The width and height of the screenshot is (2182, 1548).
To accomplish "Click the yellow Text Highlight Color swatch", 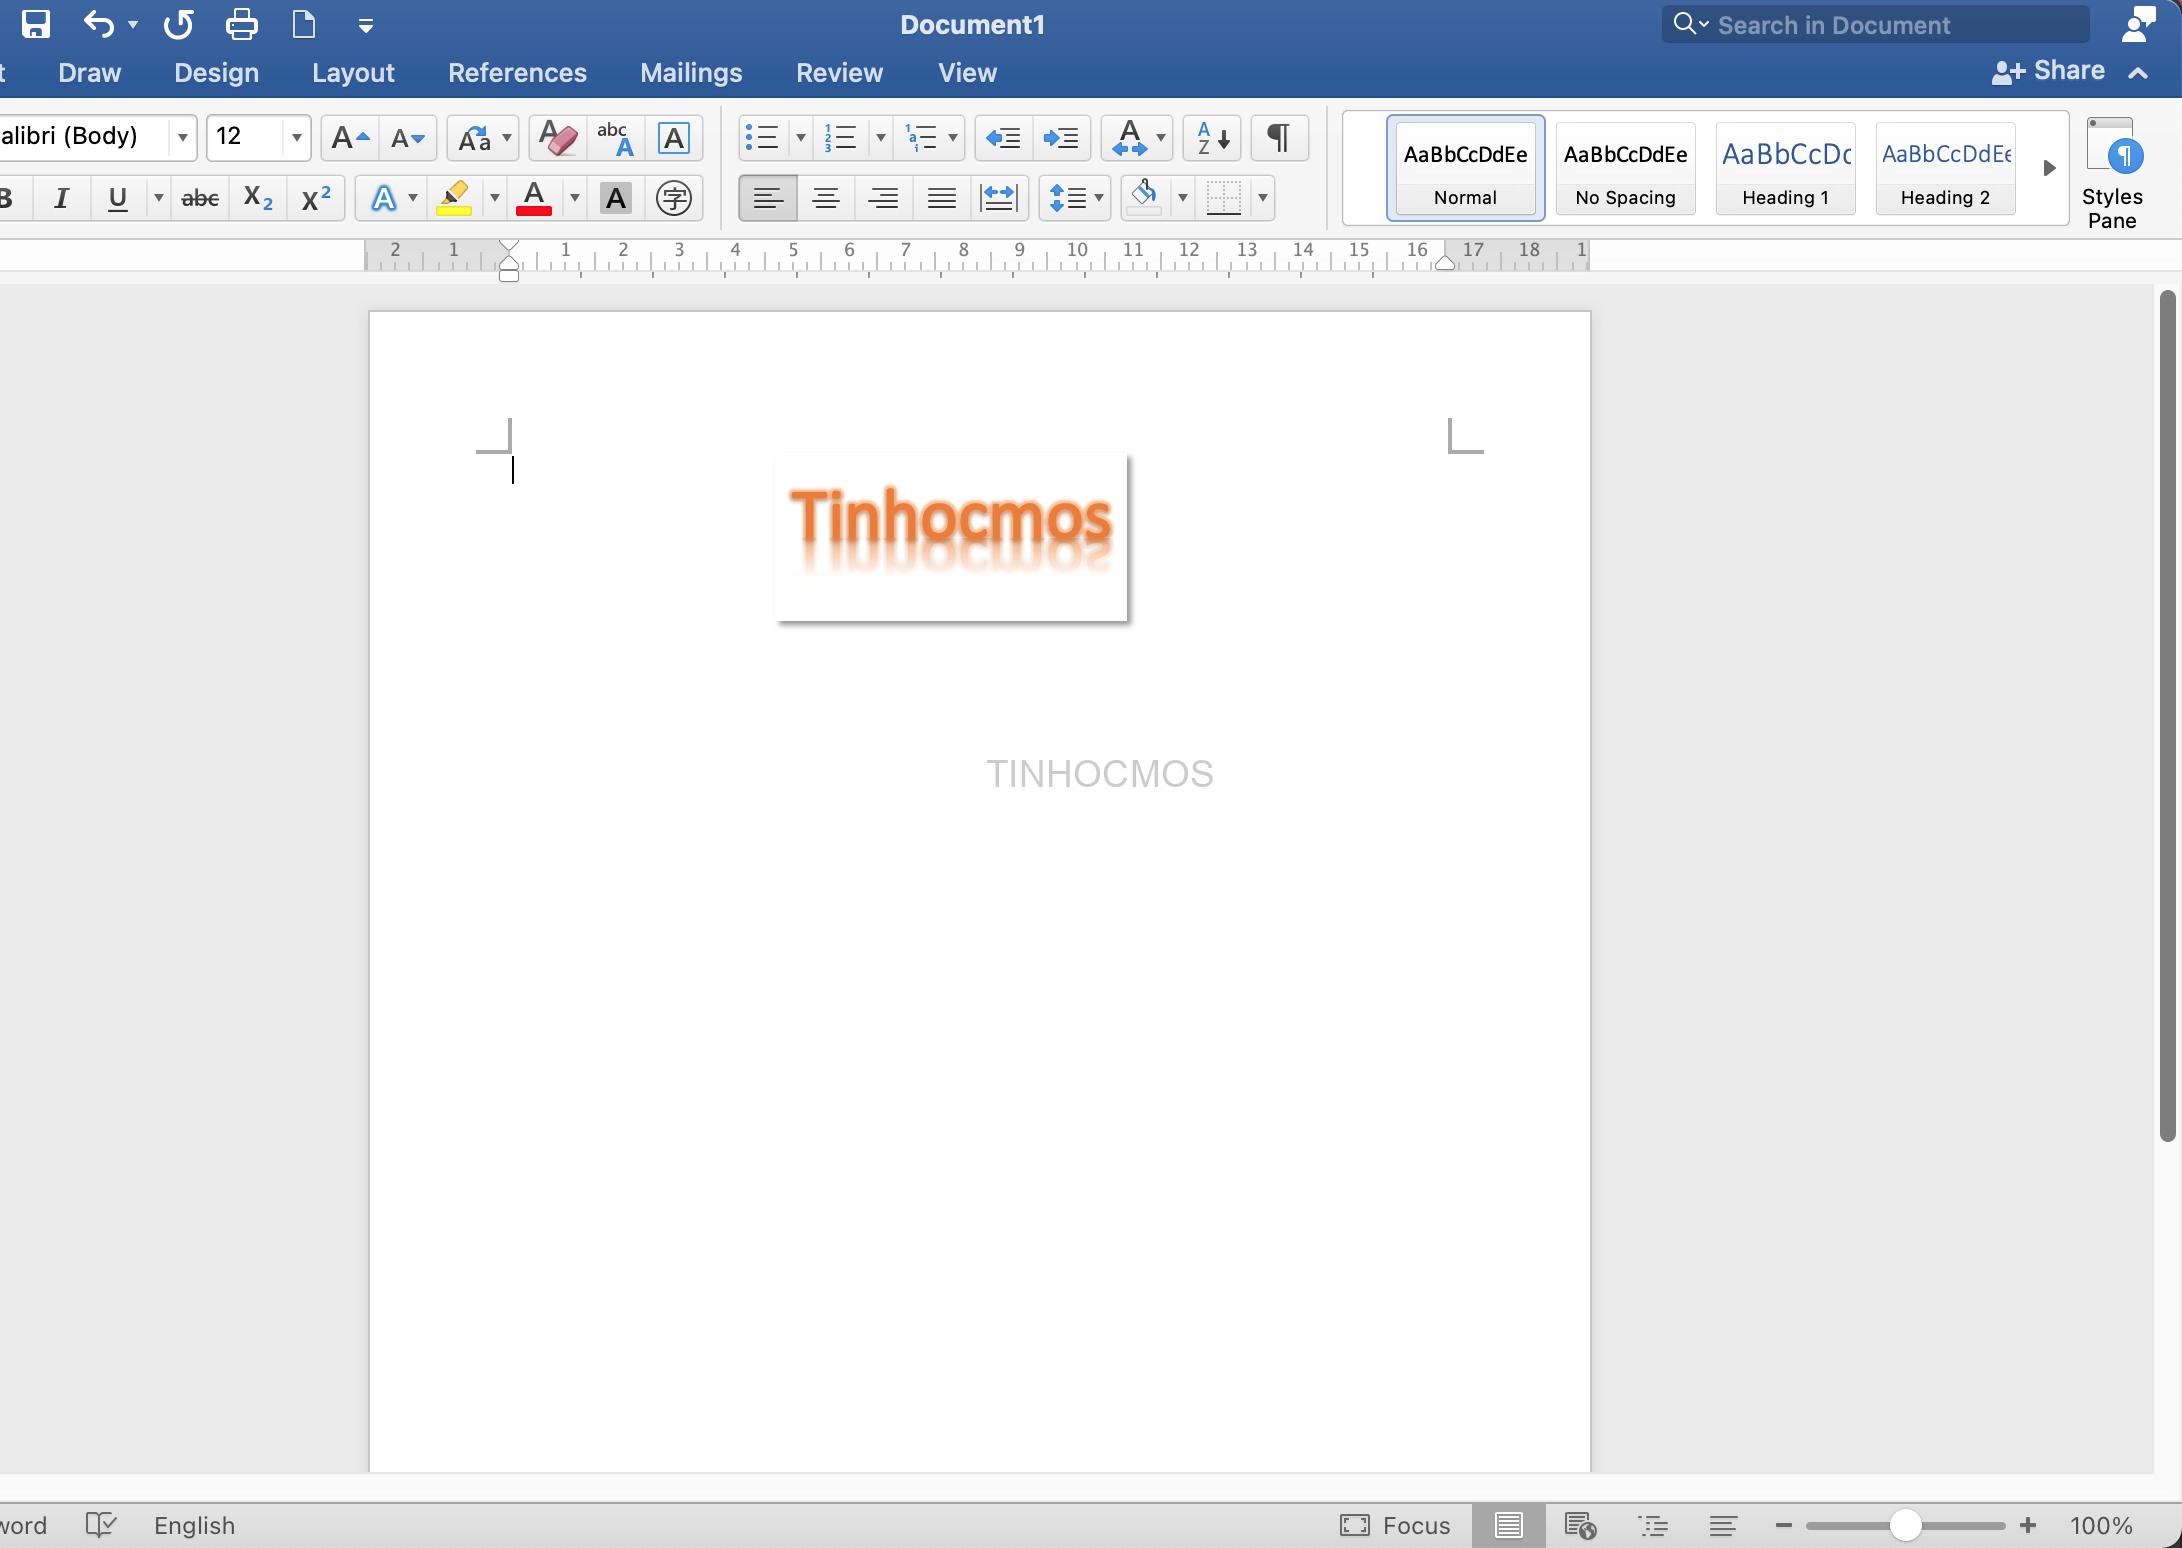I will 454,198.
